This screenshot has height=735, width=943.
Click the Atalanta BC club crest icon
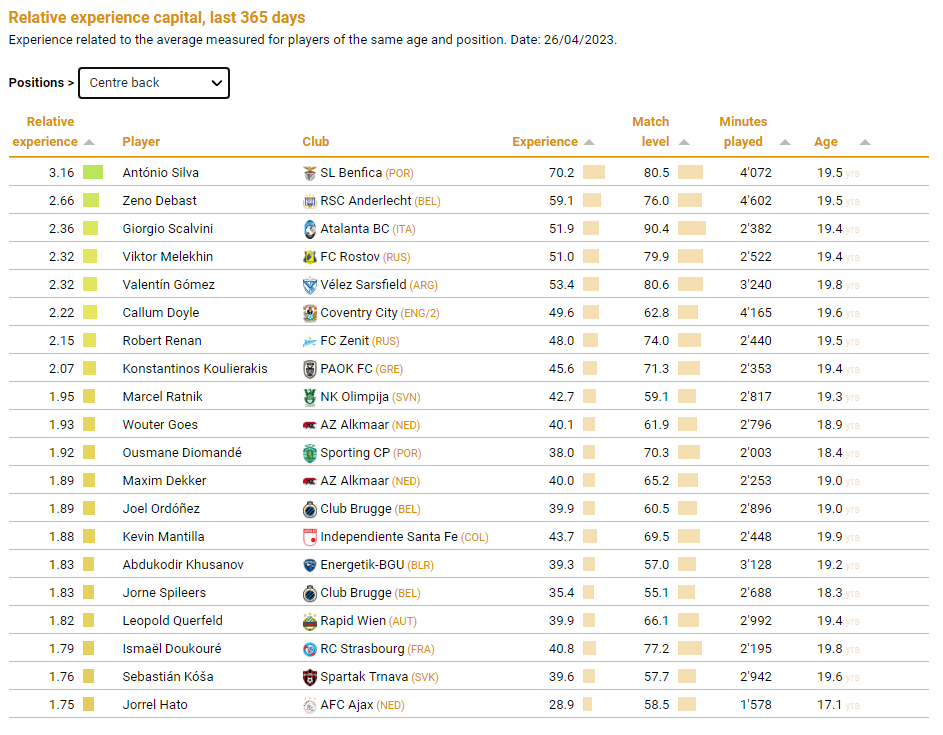[309, 229]
